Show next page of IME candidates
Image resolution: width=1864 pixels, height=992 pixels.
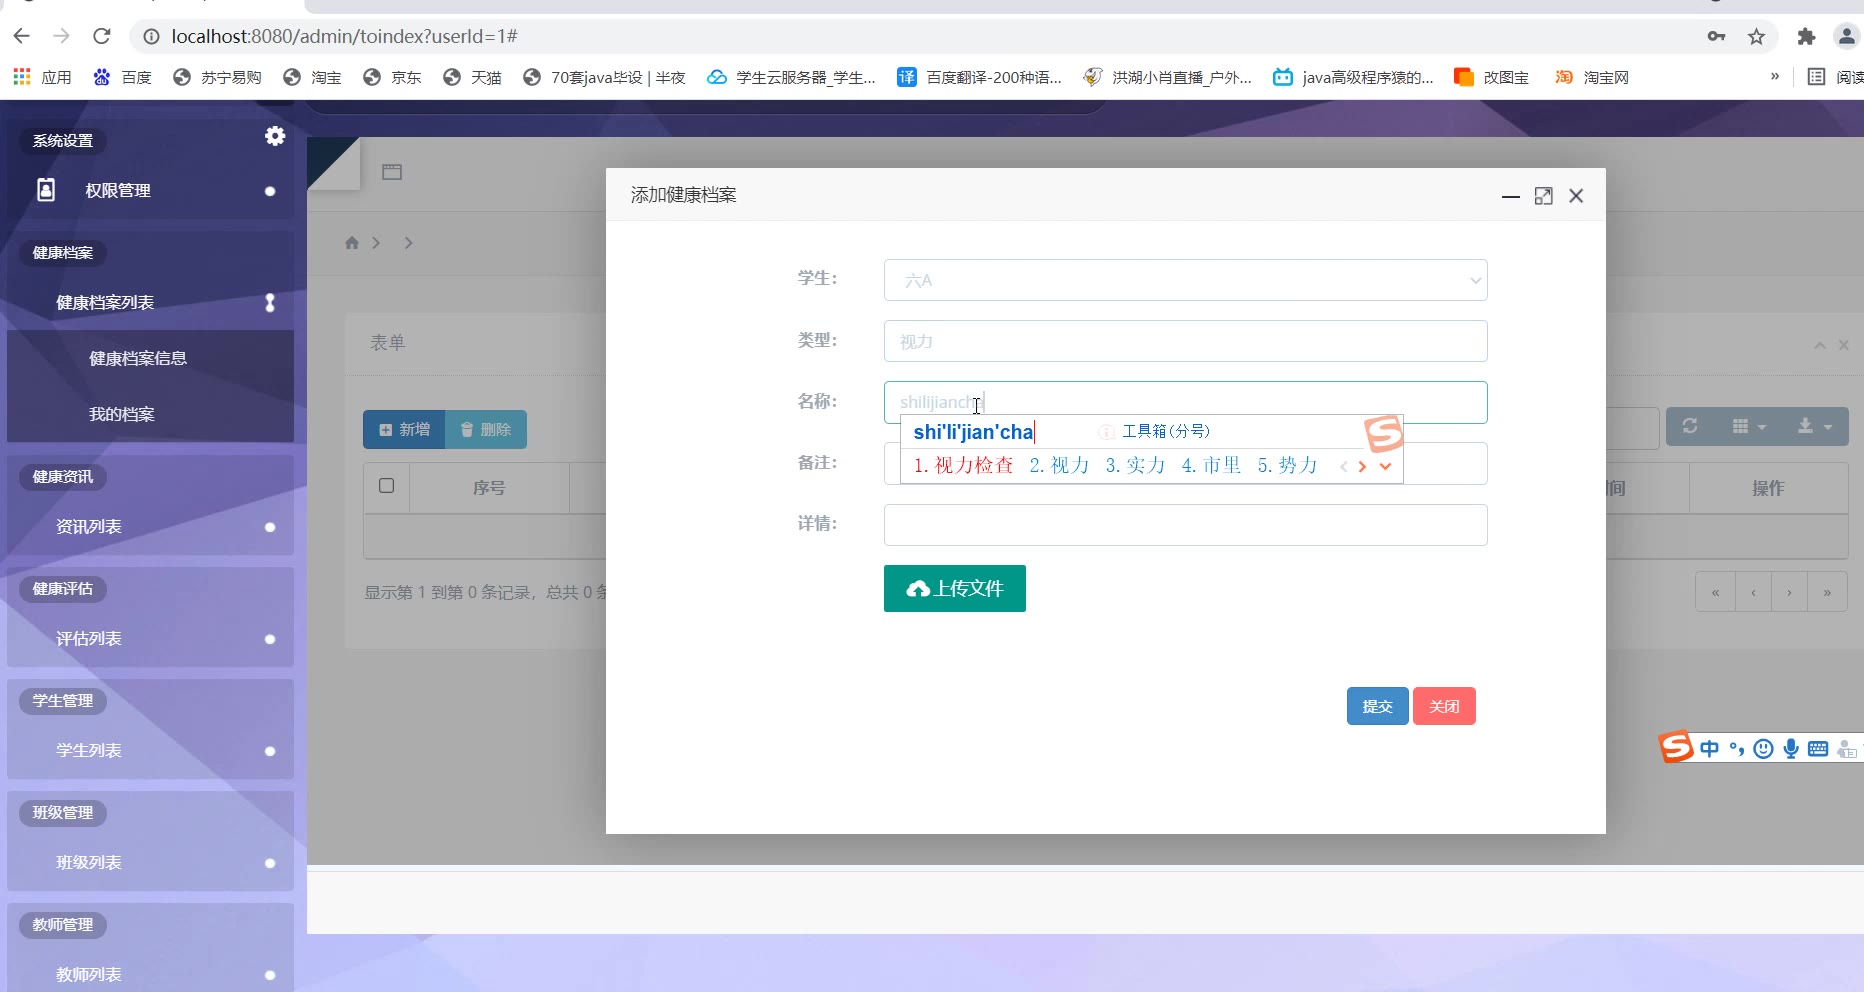[x=1362, y=466]
